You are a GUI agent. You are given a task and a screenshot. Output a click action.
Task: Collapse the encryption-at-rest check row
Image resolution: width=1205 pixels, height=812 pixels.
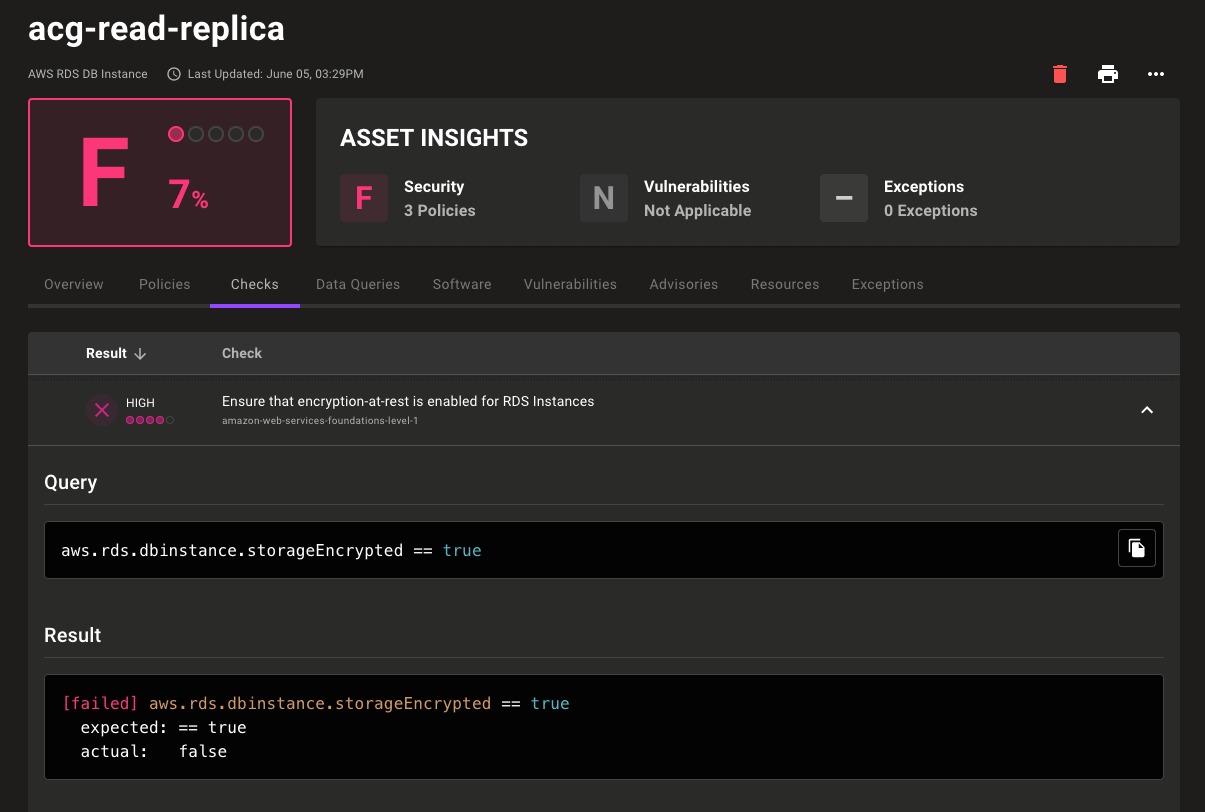1147,410
